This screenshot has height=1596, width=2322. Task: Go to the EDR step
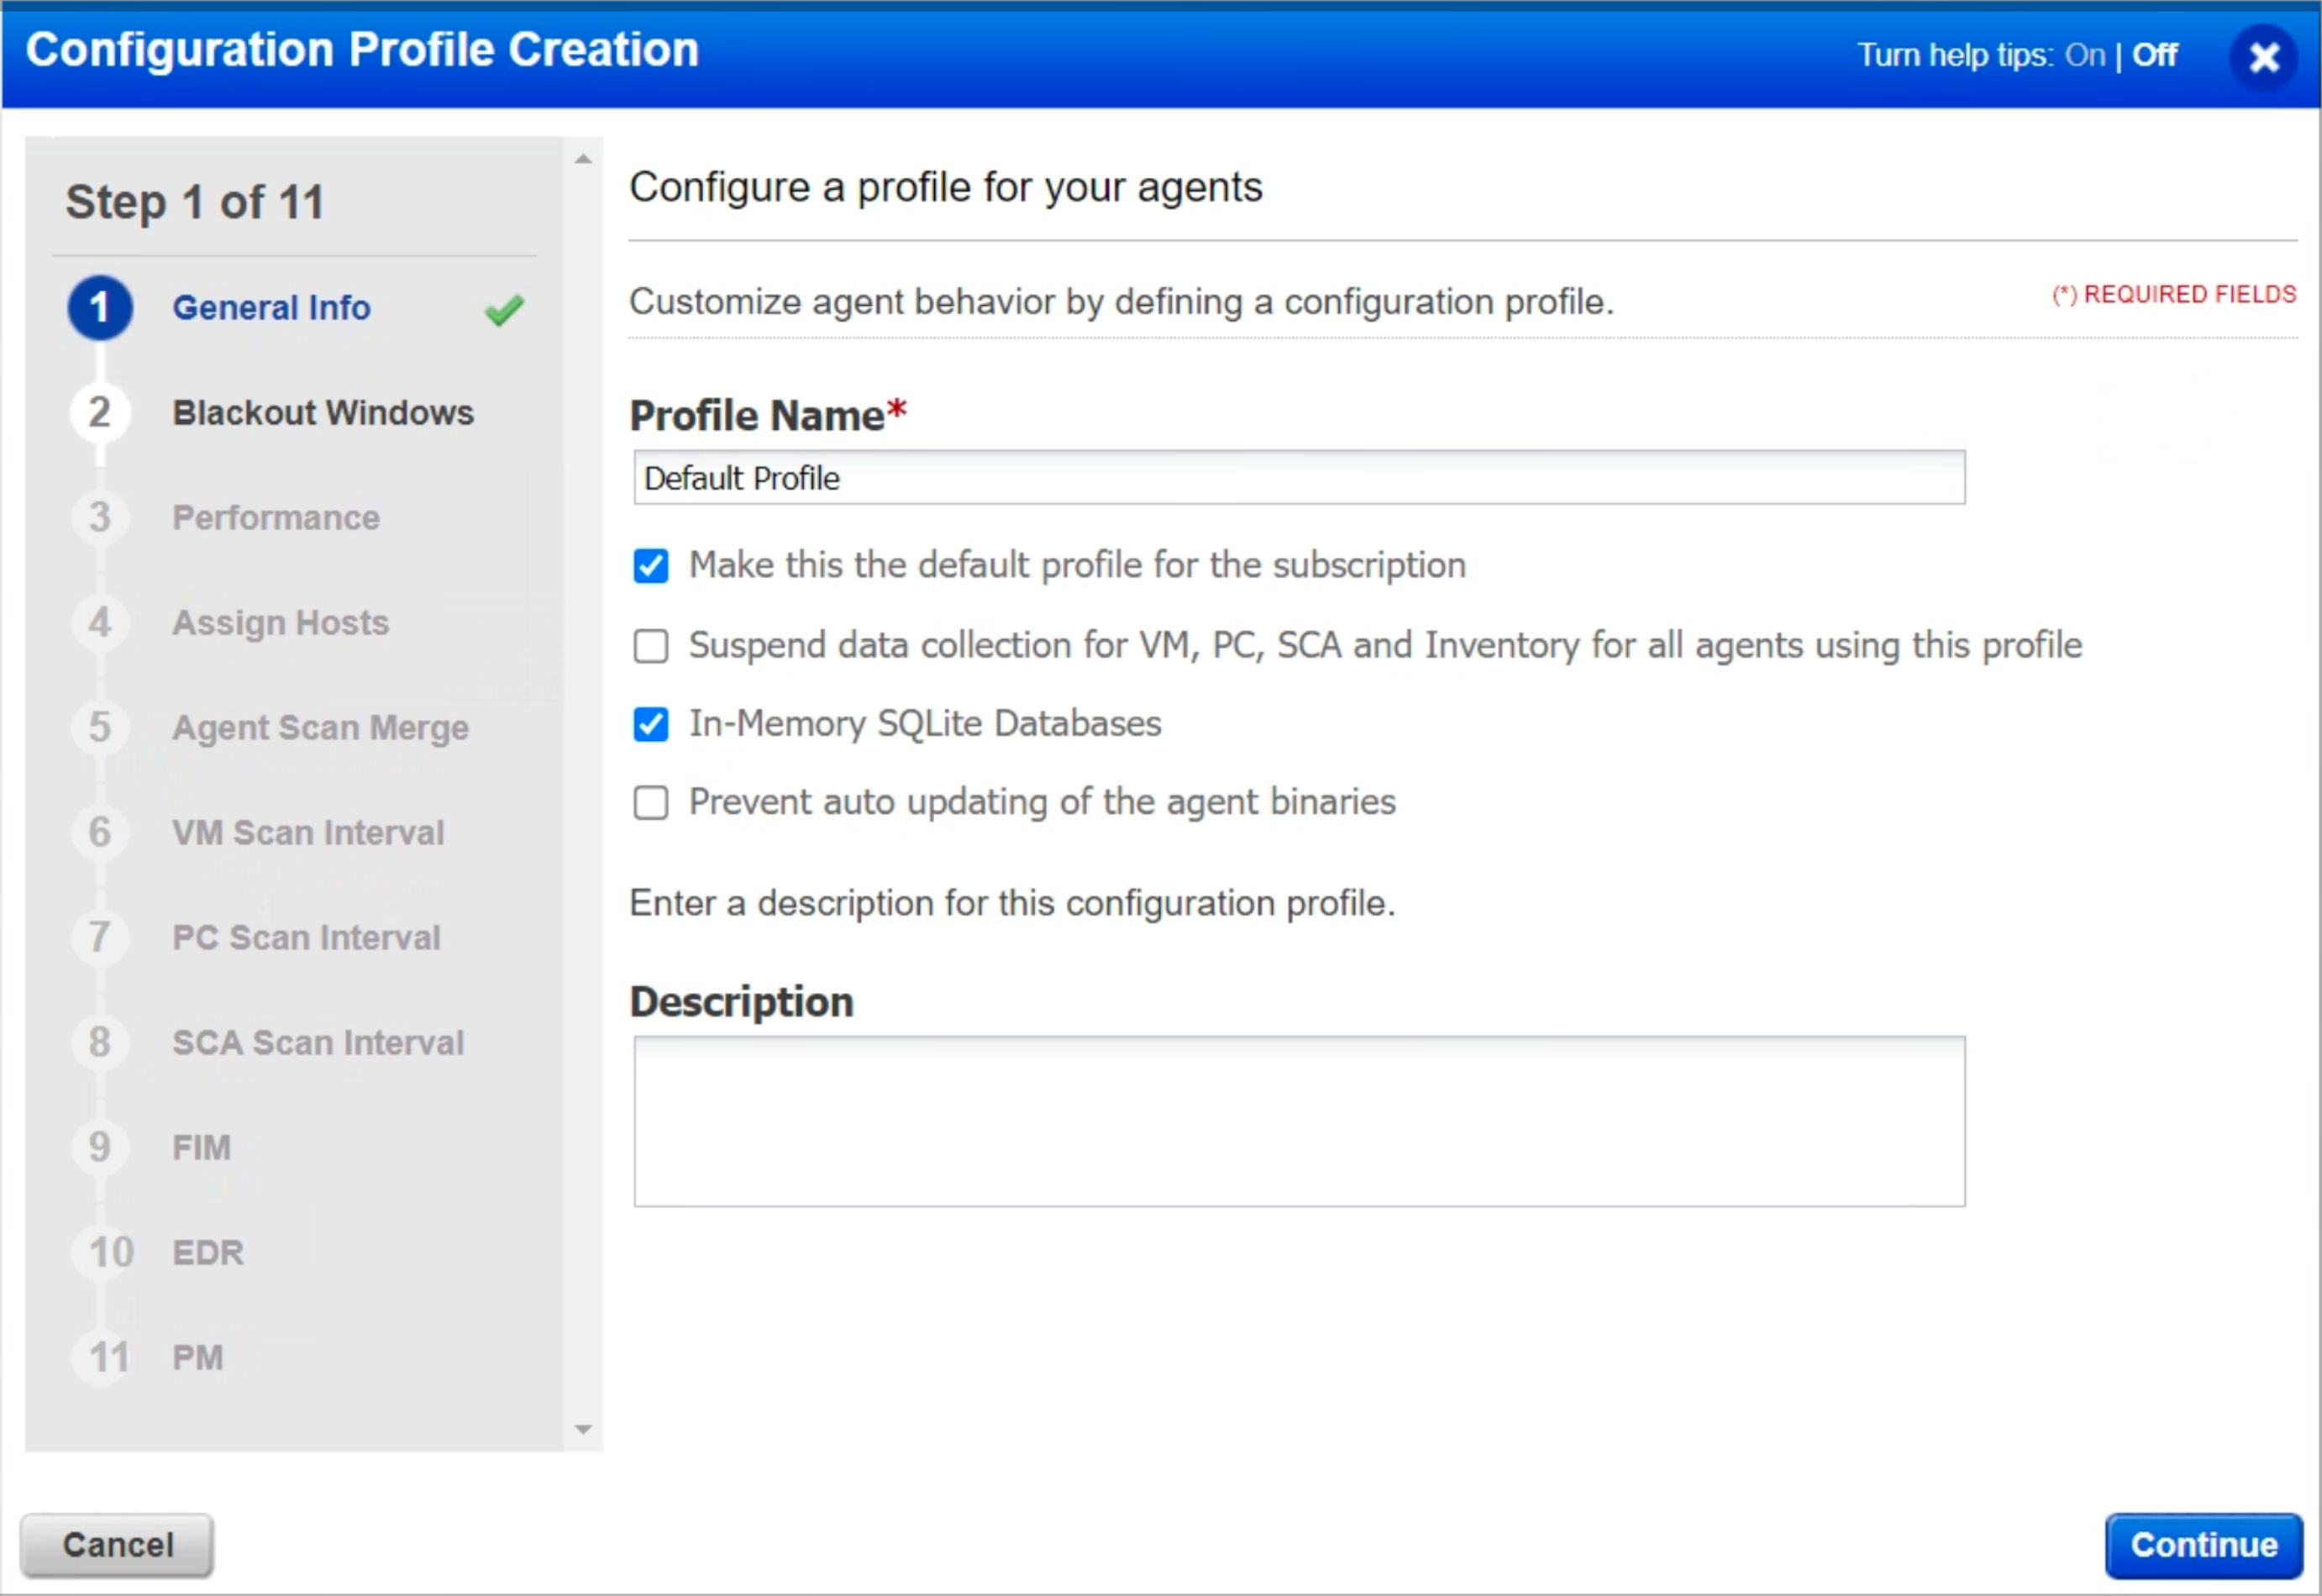(207, 1252)
